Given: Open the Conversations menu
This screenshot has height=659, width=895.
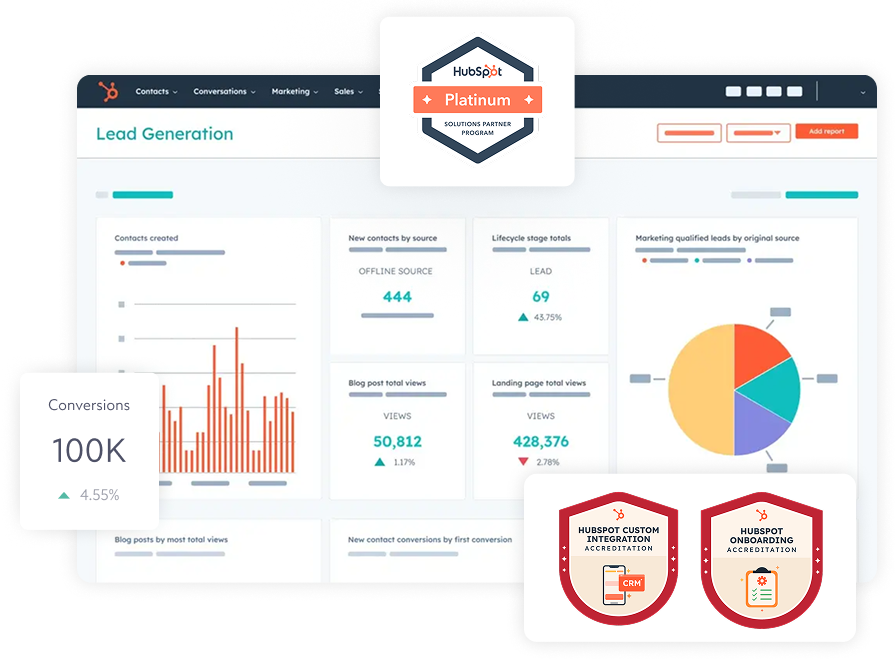Looking at the screenshot, I should (224, 92).
